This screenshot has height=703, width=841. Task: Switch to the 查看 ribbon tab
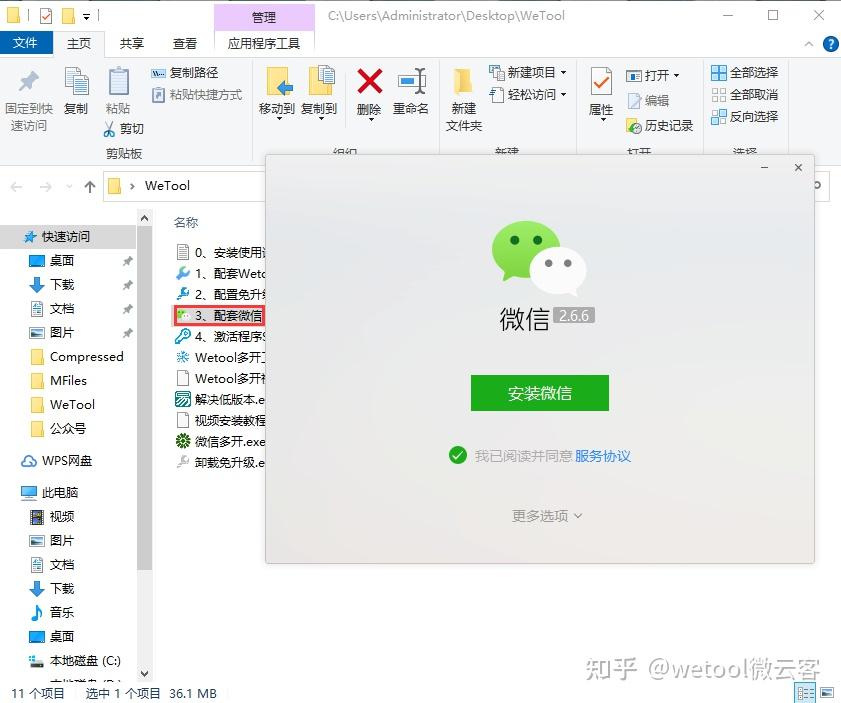[188, 43]
